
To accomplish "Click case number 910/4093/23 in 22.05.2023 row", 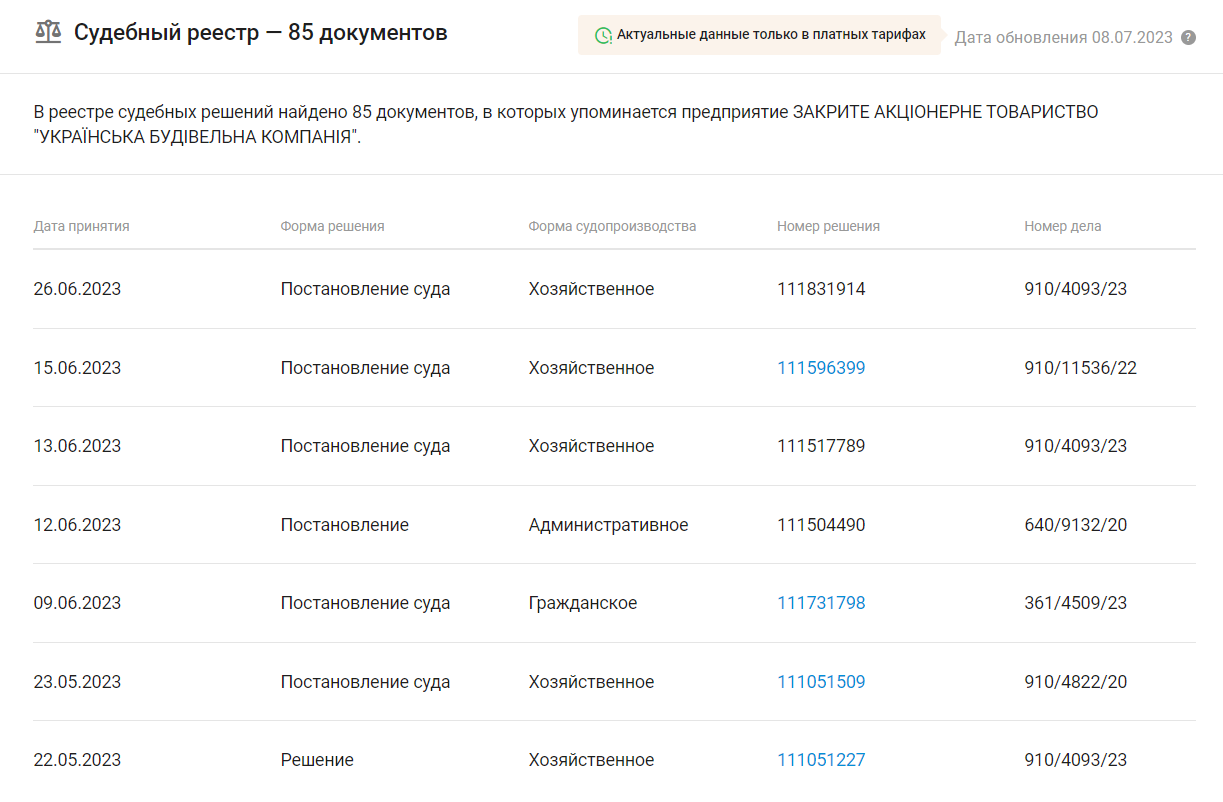I will pyautogui.click(x=1075, y=760).
